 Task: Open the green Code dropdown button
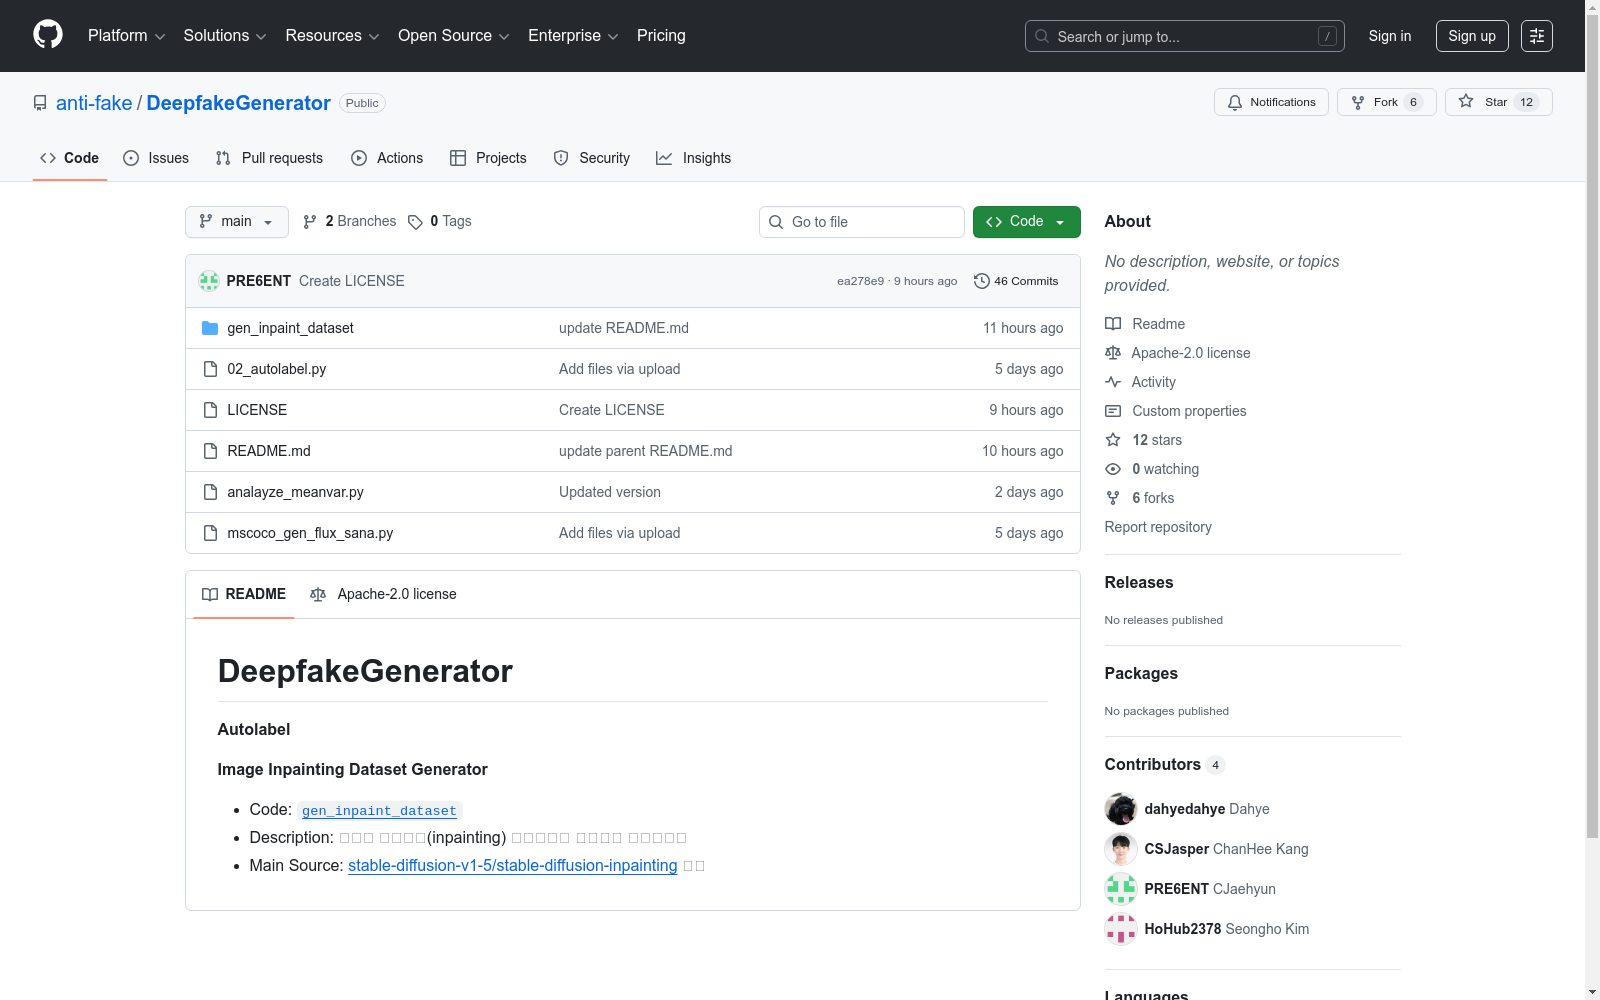[x=1026, y=222]
